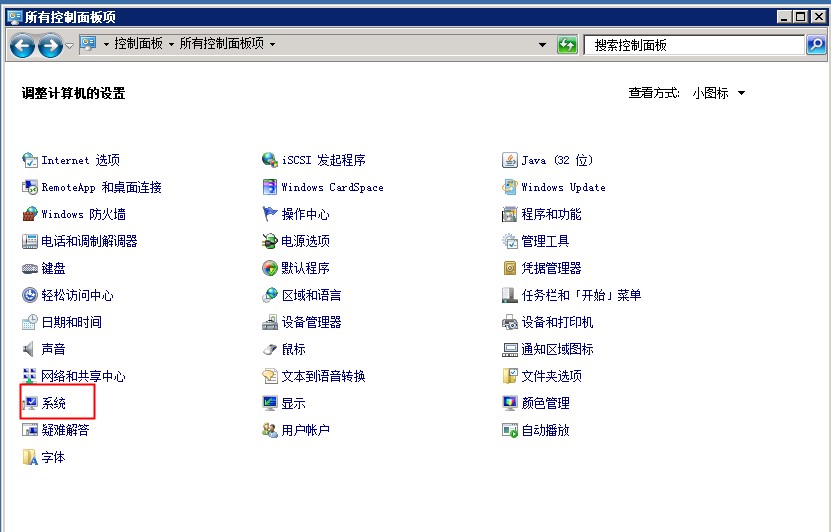Open 设备管理器 device manager icon
Screen dimensions: 831x532
(311, 322)
